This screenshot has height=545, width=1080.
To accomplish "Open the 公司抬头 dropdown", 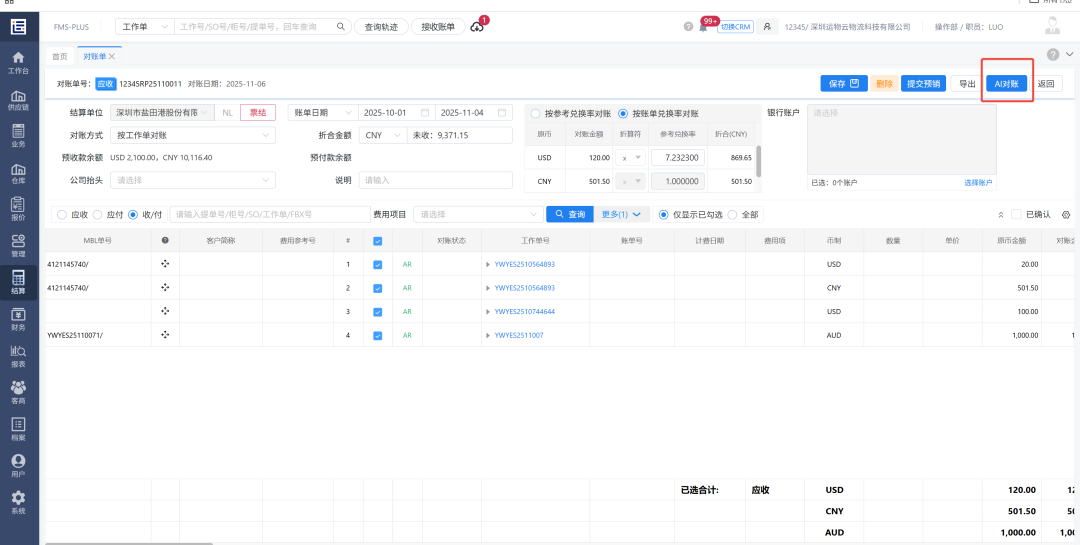I will pos(193,180).
